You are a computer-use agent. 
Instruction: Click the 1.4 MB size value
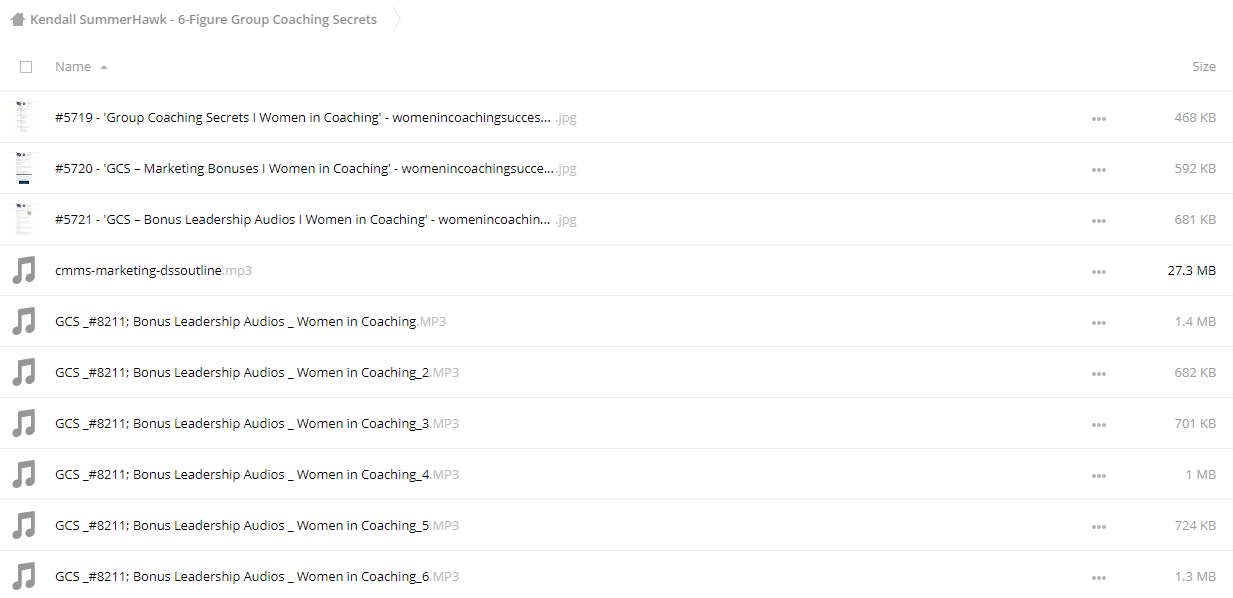point(1196,322)
